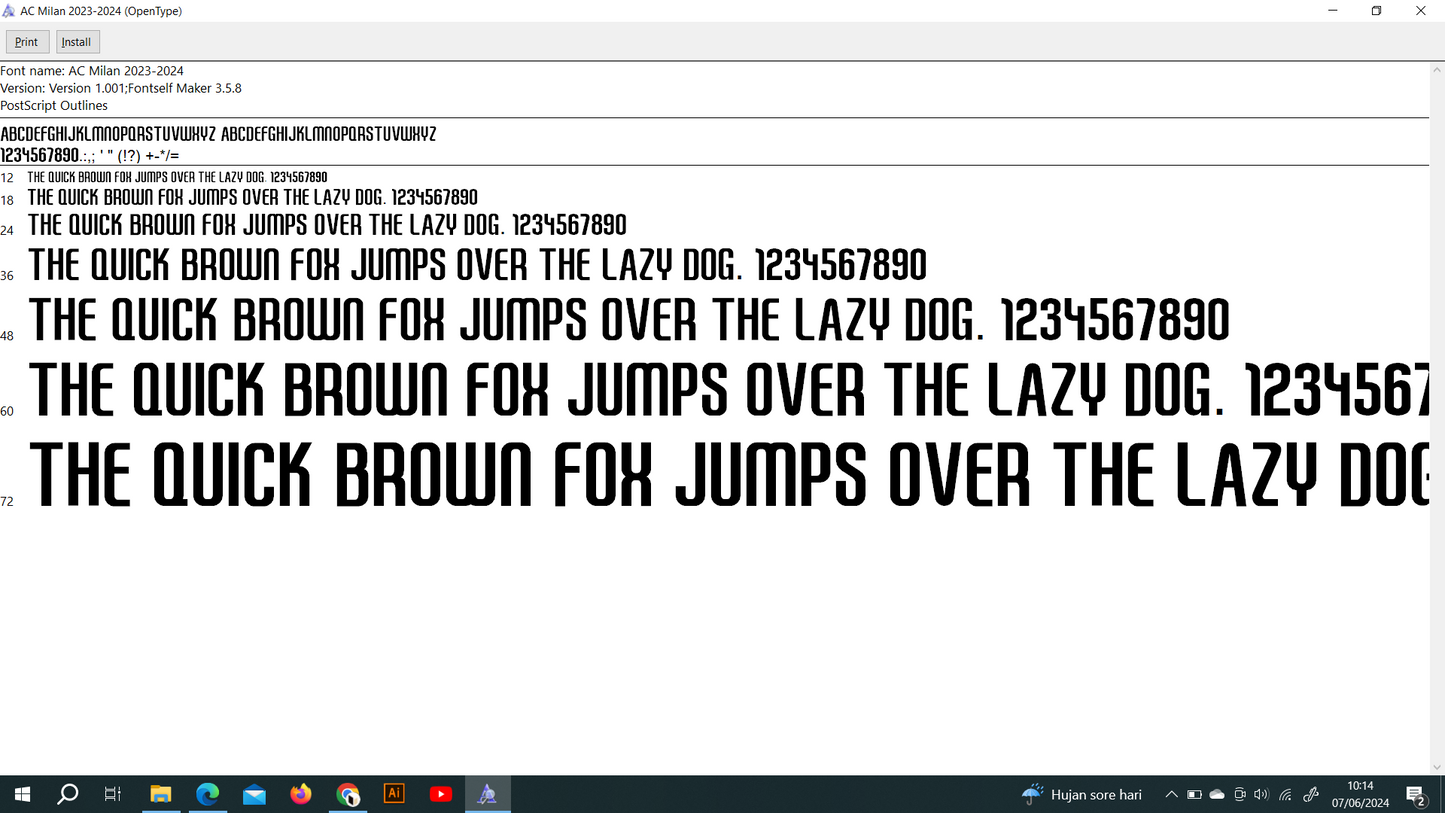The image size is (1445, 813).
Task: Open the Mail app in taskbar
Action: 254,794
